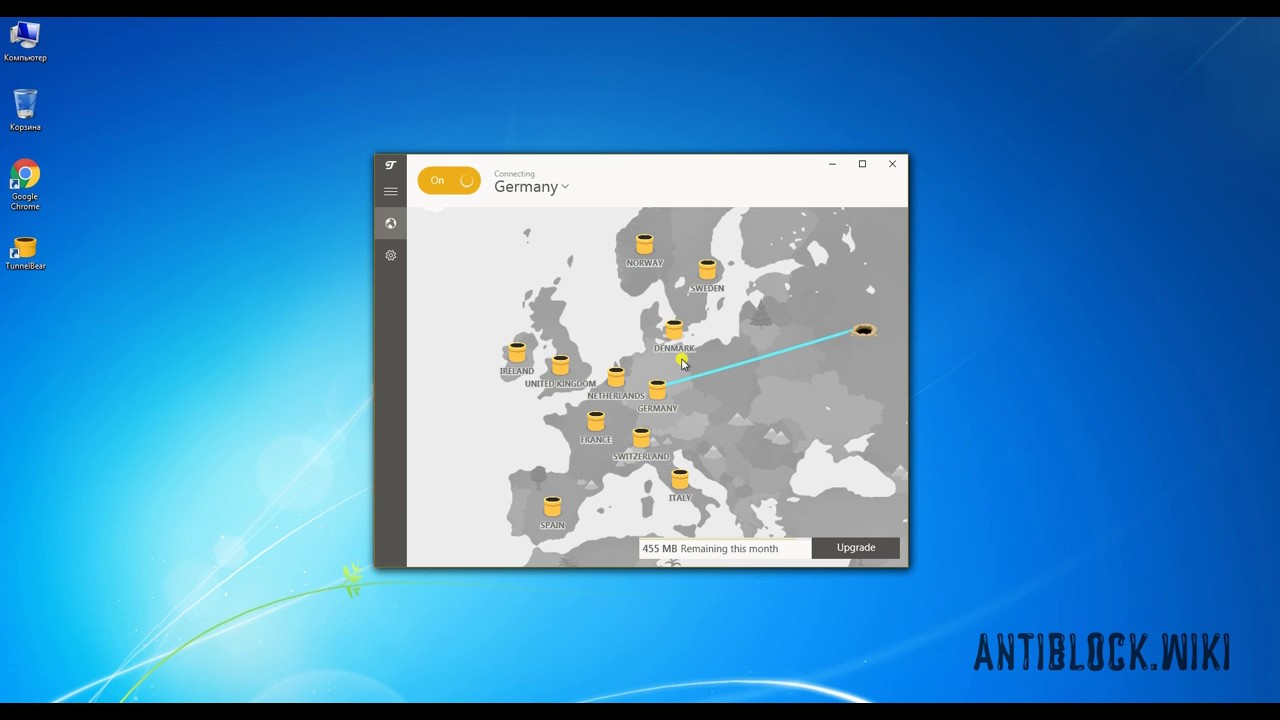1280x720 pixels.
Task: Minimize the TunnelBear window
Action: pyautogui.click(x=832, y=164)
